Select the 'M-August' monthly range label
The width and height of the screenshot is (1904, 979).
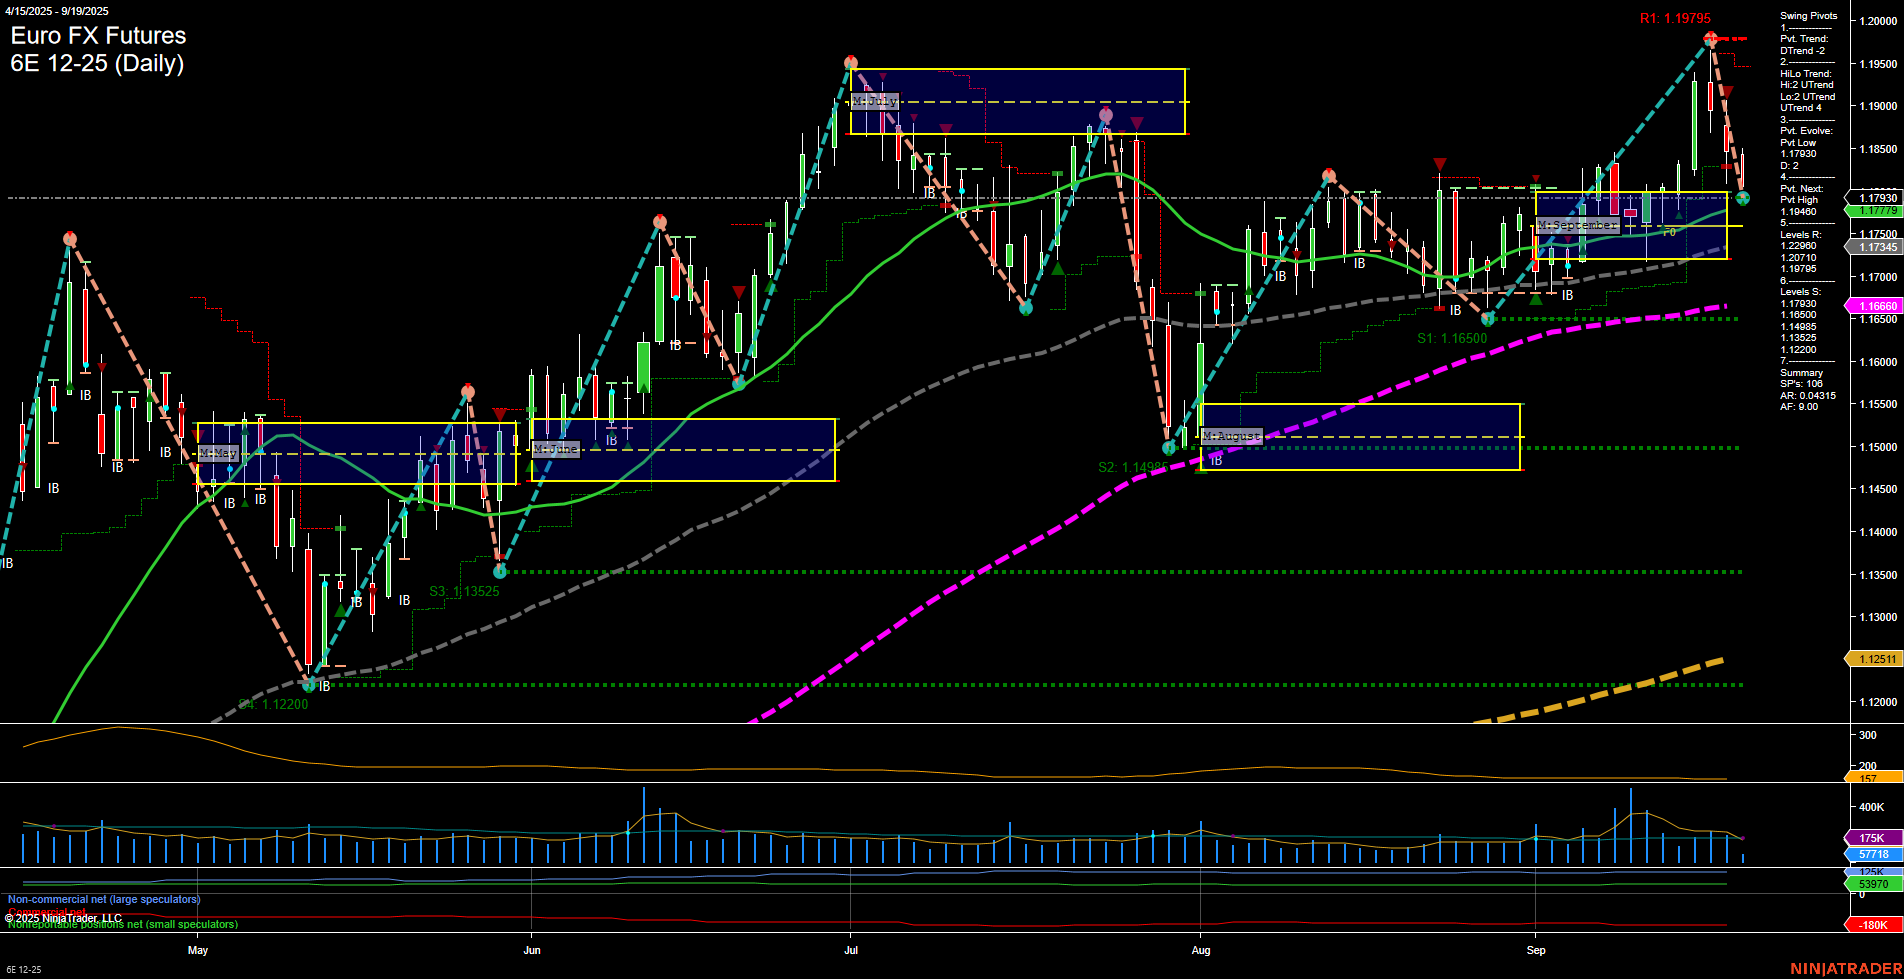pyautogui.click(x=1233, y=437)
